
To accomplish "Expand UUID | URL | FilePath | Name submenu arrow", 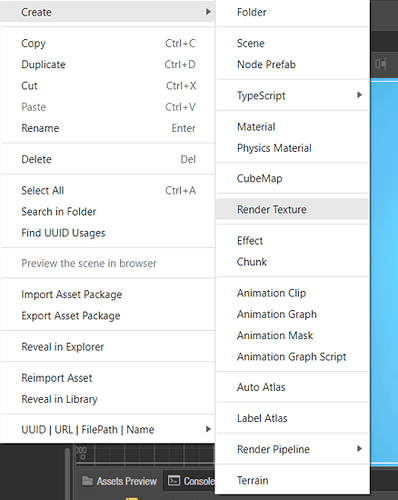I will (x=208, y=429).
